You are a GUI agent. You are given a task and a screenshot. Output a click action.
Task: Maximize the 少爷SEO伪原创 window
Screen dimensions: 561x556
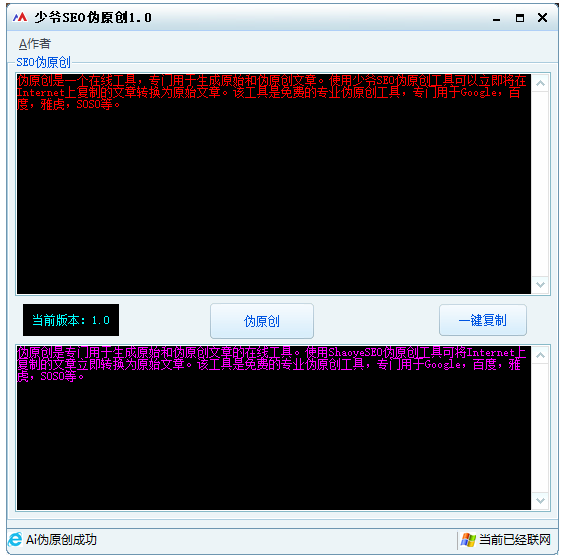tap(520, 18)
